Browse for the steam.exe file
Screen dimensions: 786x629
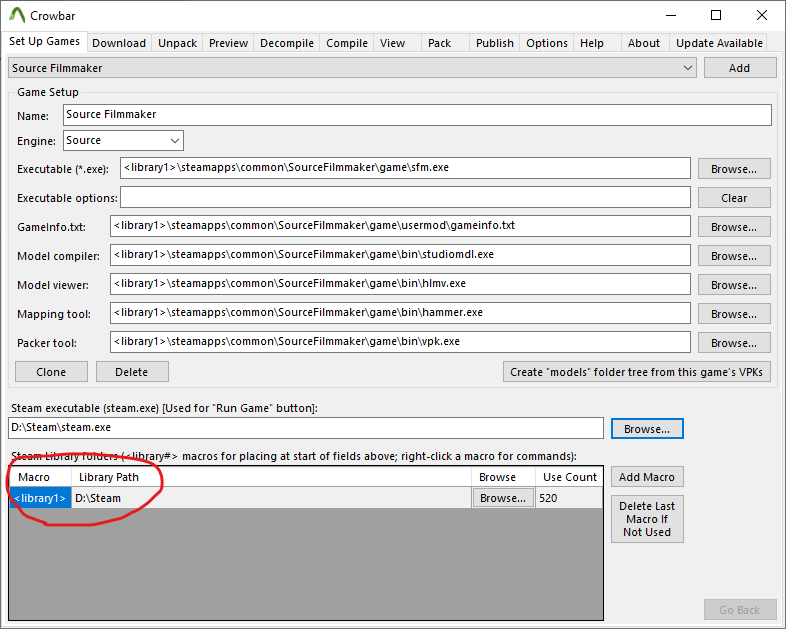pos(647,429)
